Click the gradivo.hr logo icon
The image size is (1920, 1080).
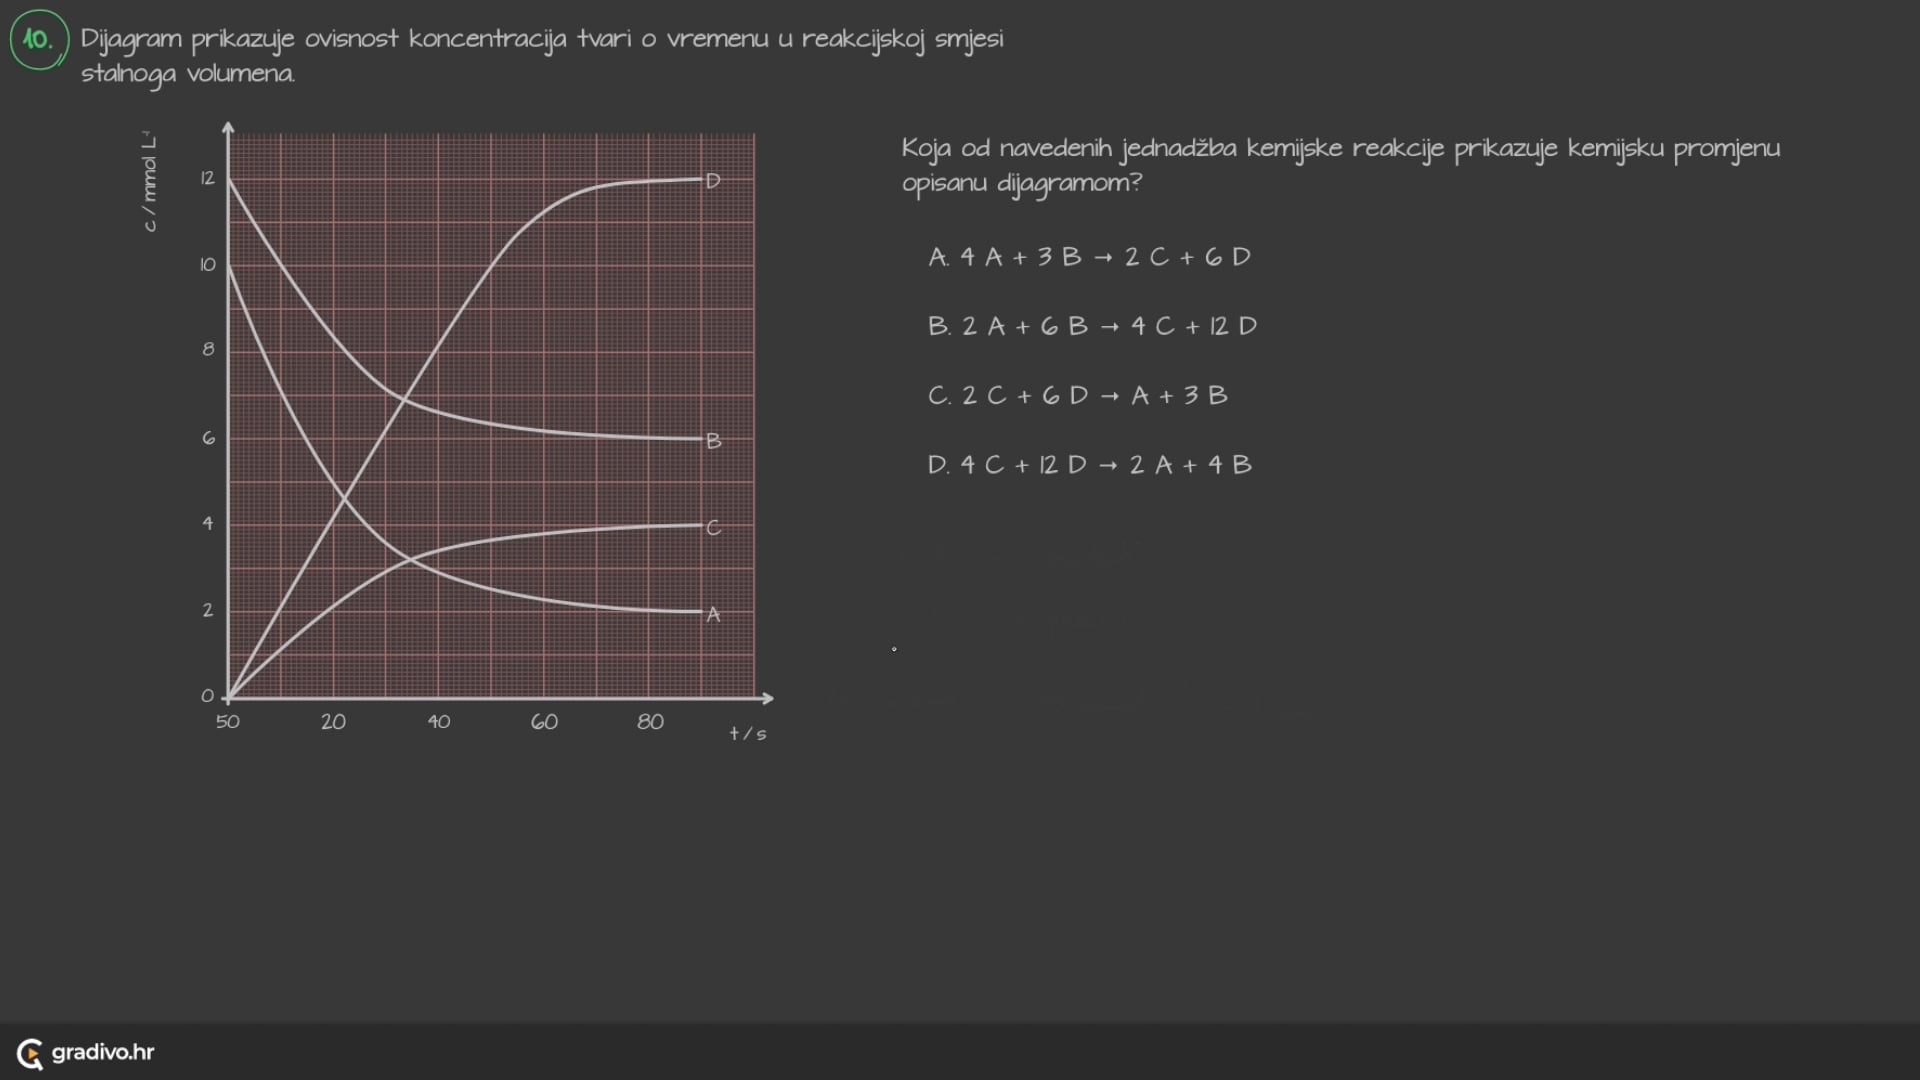pos(30,1053)
